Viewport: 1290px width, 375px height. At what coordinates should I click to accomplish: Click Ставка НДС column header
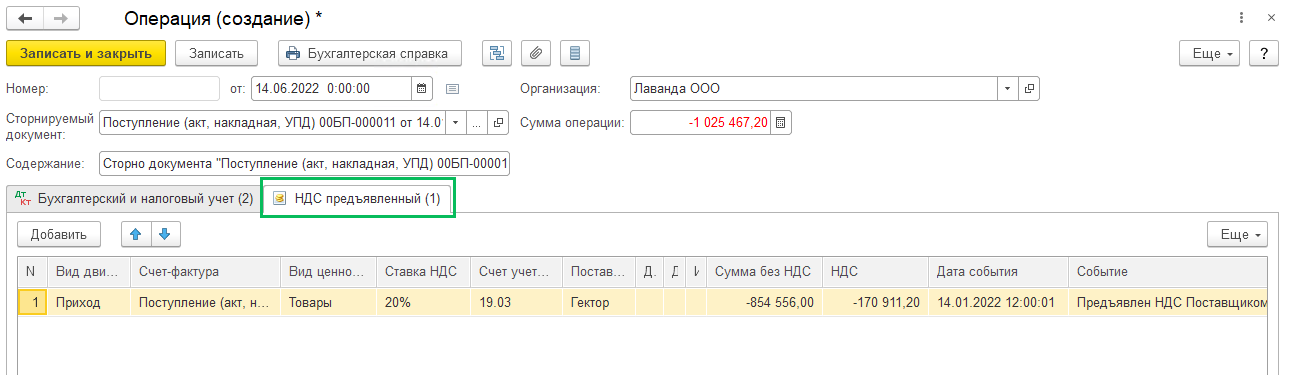click(x=423, y=271)
